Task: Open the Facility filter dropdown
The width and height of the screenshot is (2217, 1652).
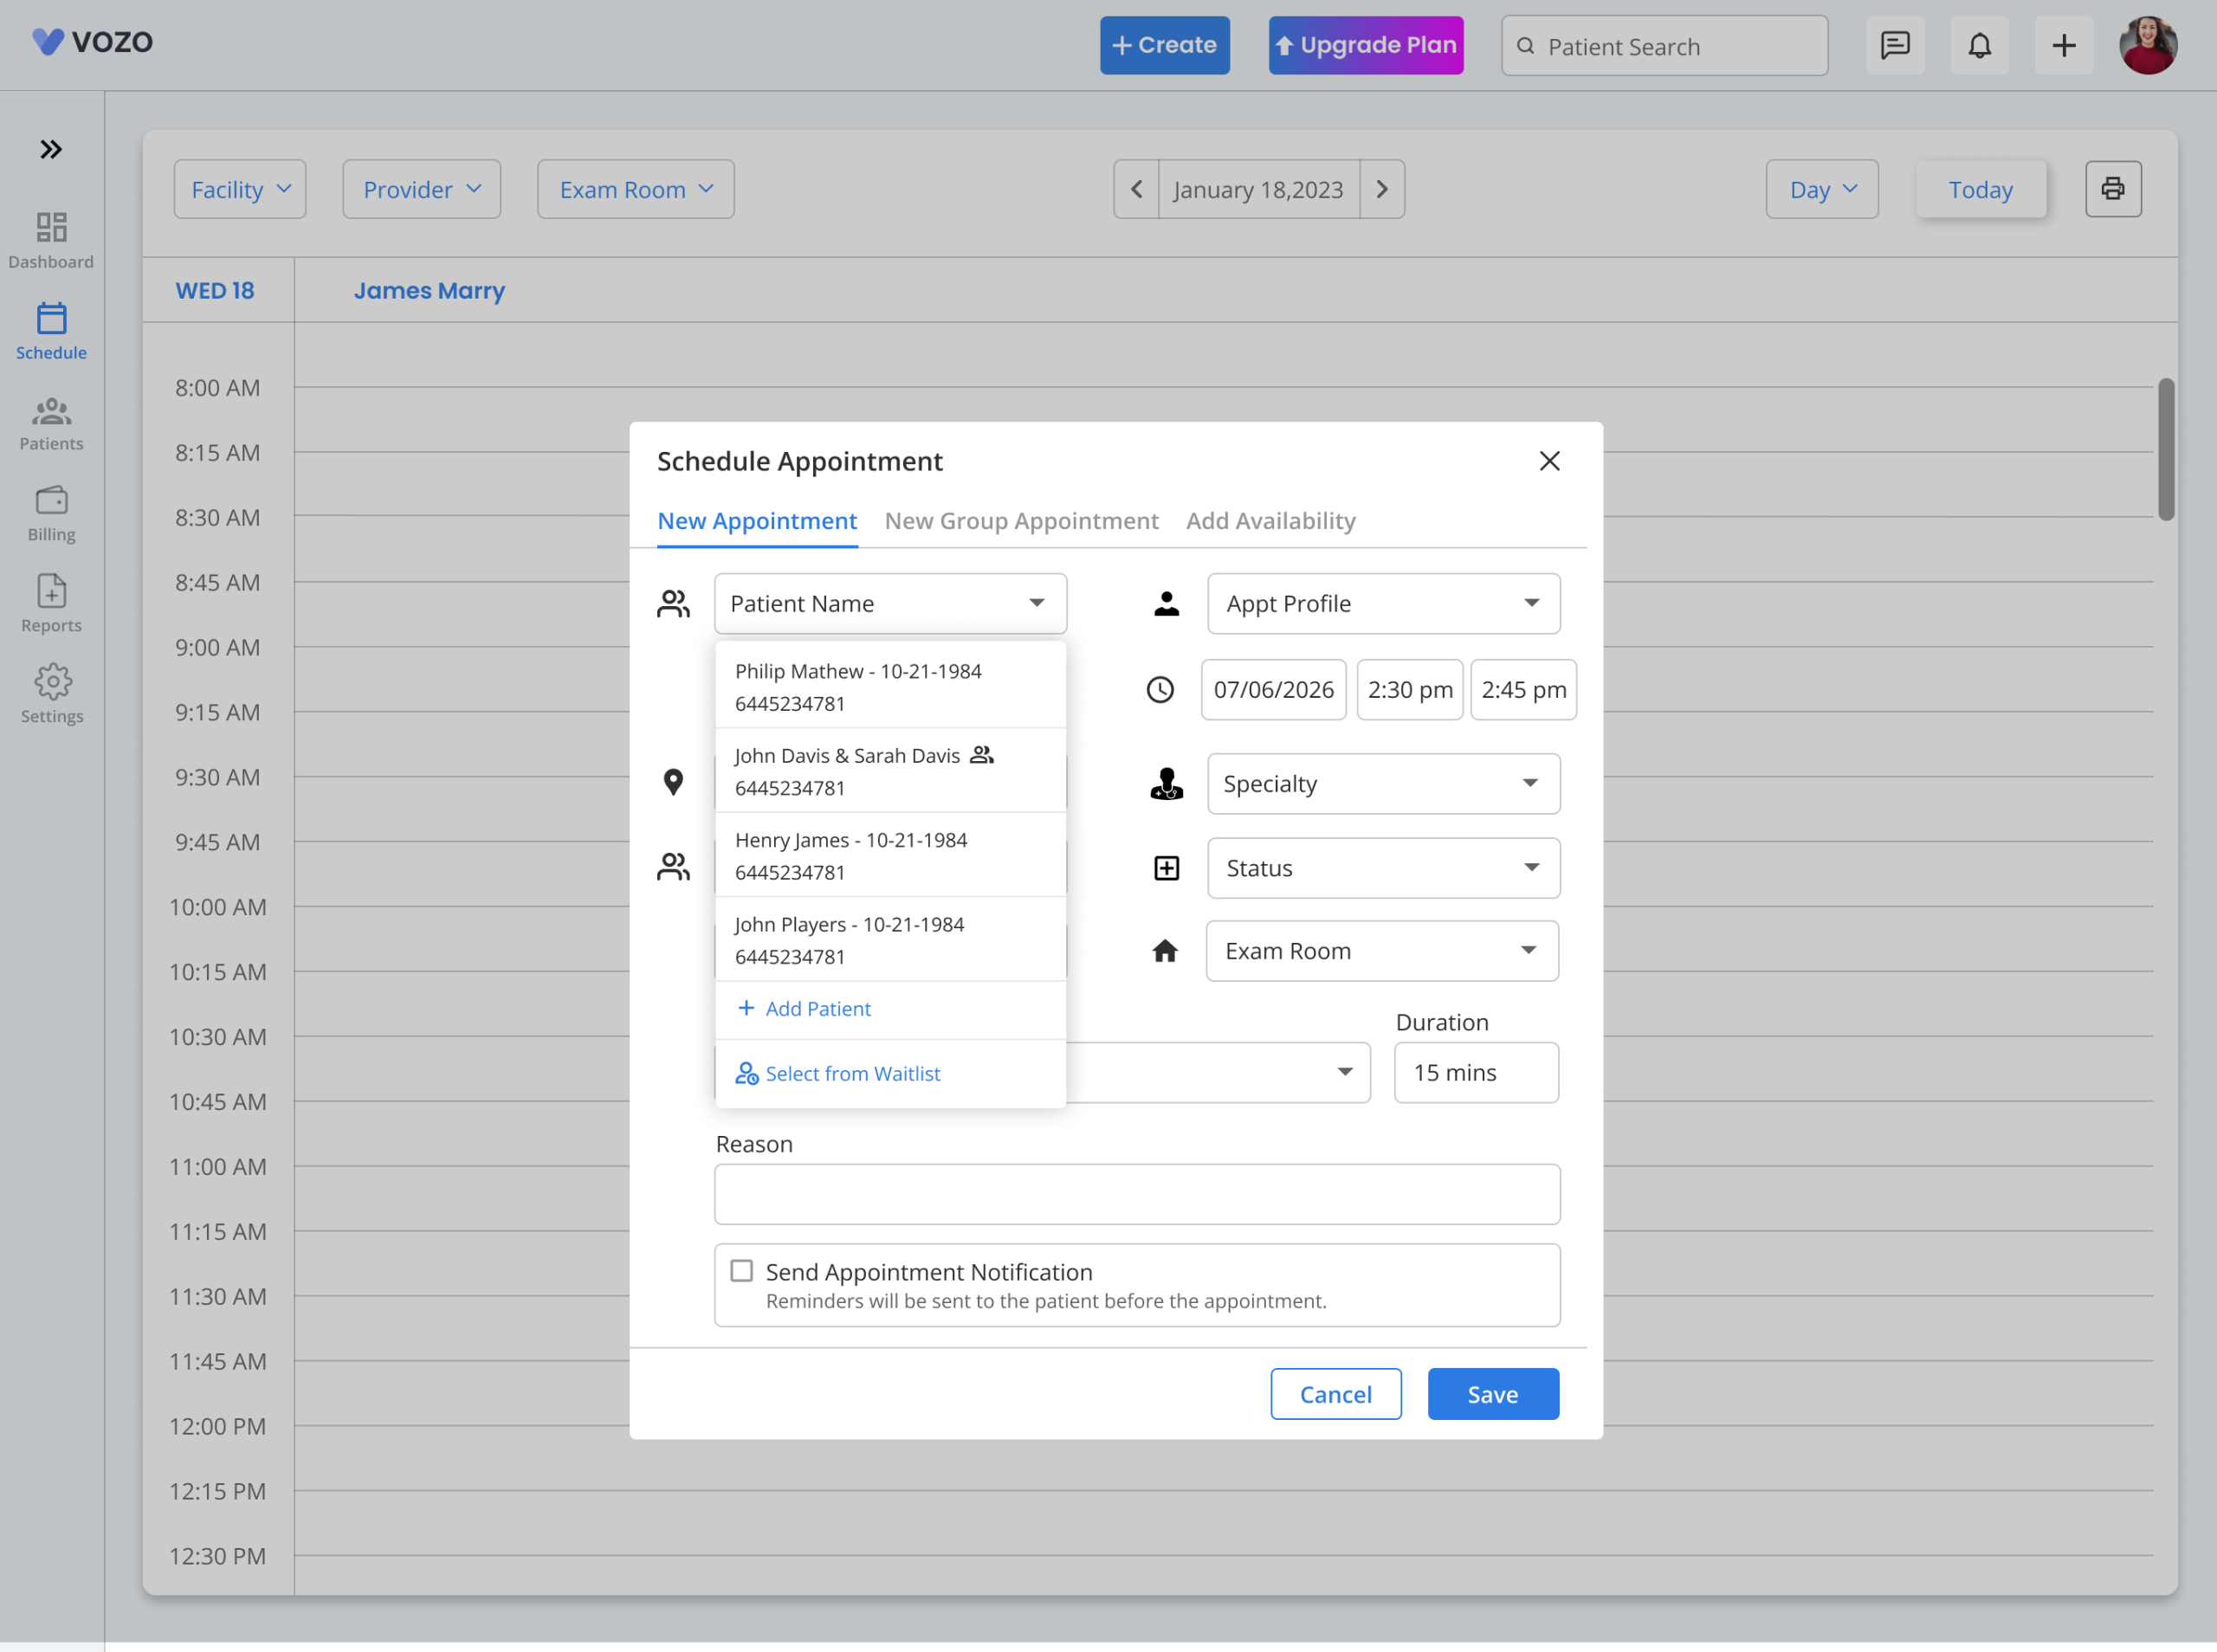Action: point(240,189)
